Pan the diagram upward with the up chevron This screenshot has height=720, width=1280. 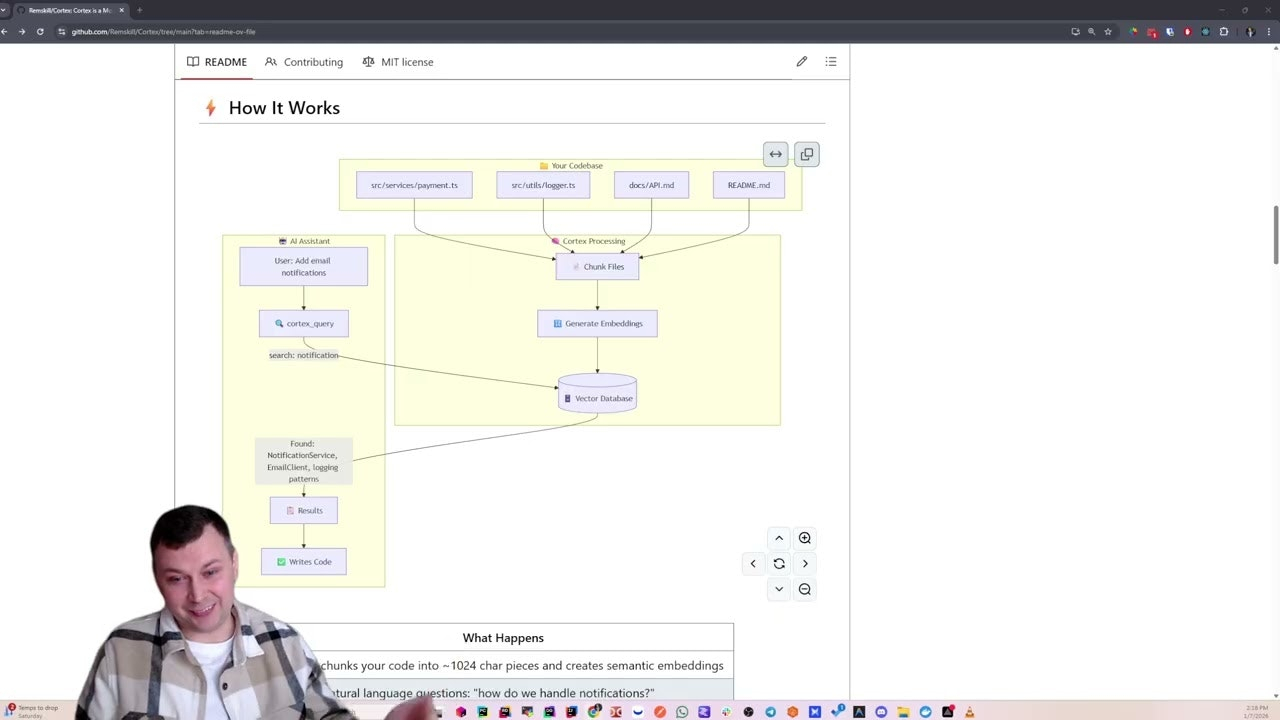(x=779, y=538)
